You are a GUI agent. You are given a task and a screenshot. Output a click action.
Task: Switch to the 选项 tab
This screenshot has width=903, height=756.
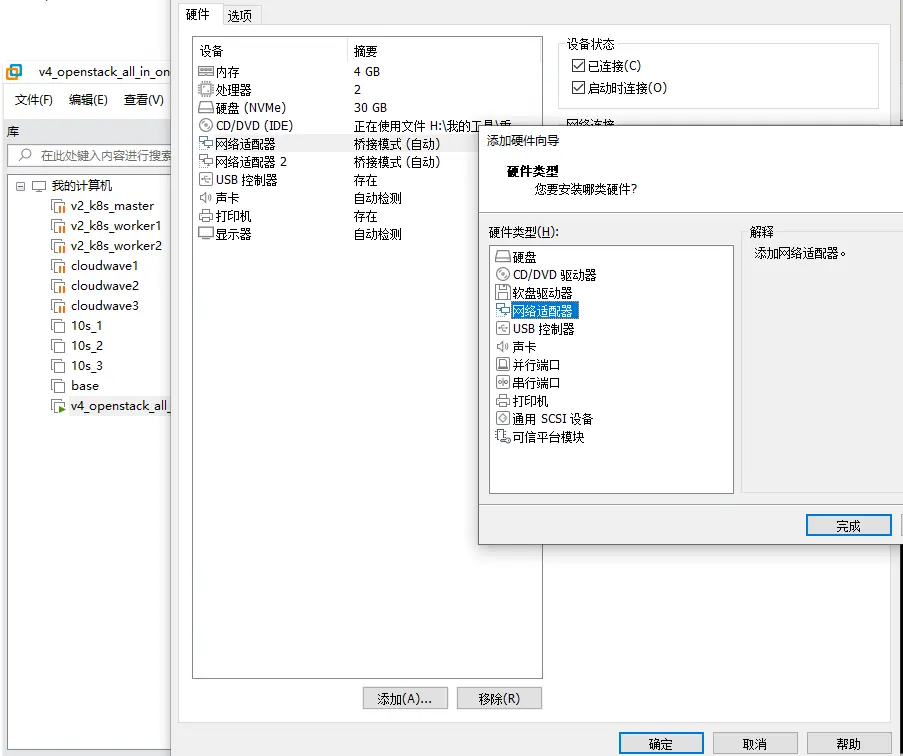(240, 15)
